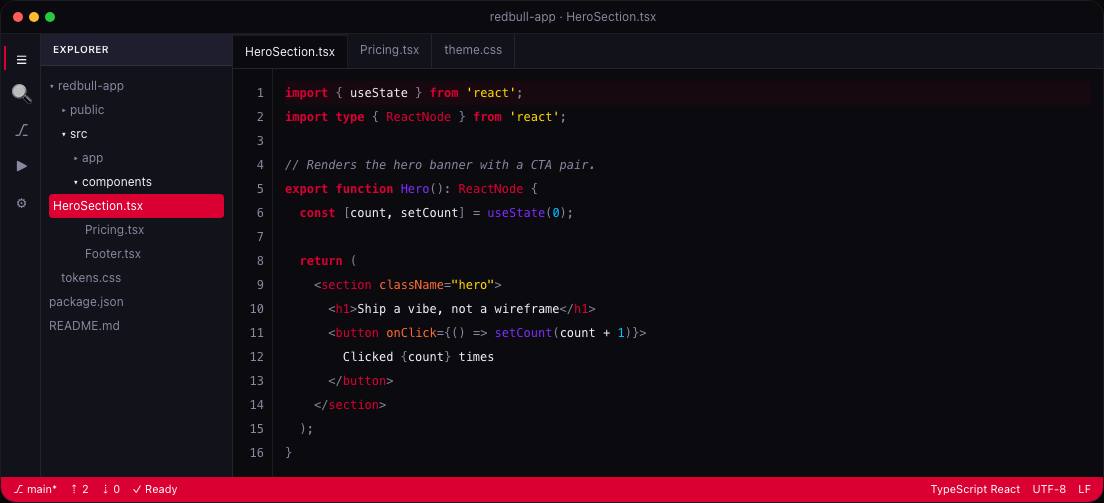Change language mode TypeScript React
The image size is (1104, 503).
click(x=975, y=489)
